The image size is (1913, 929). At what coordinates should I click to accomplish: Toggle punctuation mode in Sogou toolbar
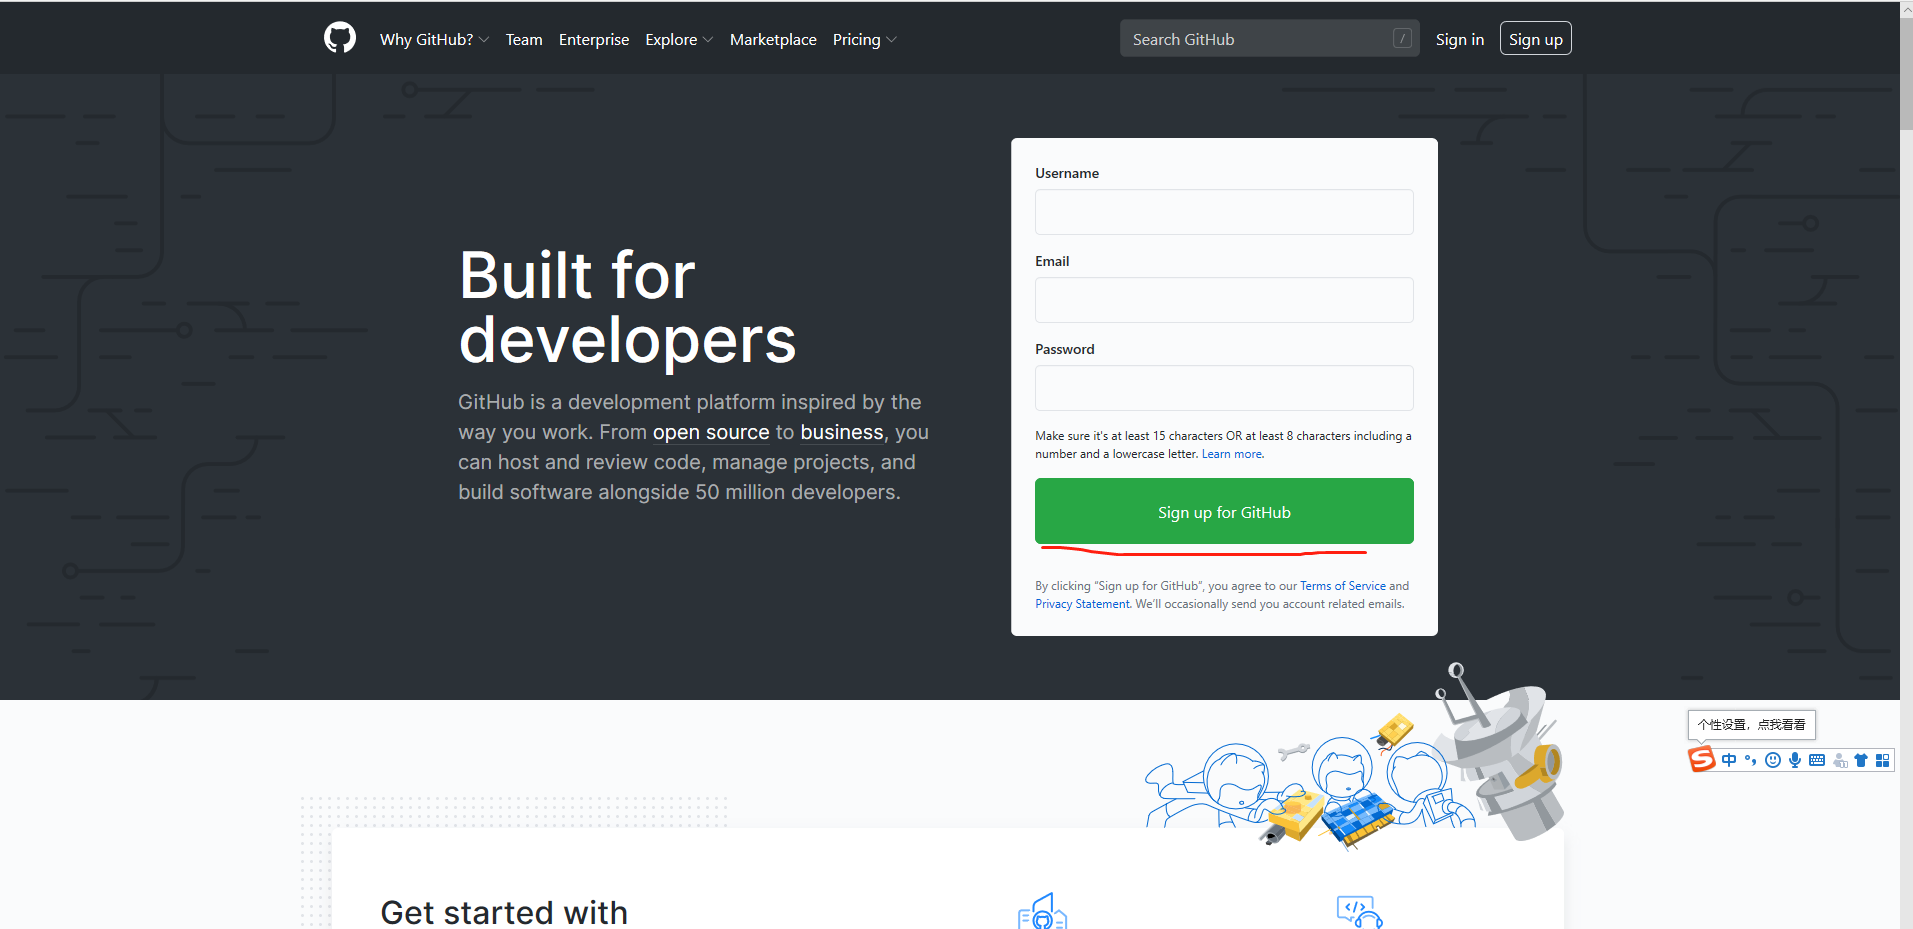pos(1750,760)
